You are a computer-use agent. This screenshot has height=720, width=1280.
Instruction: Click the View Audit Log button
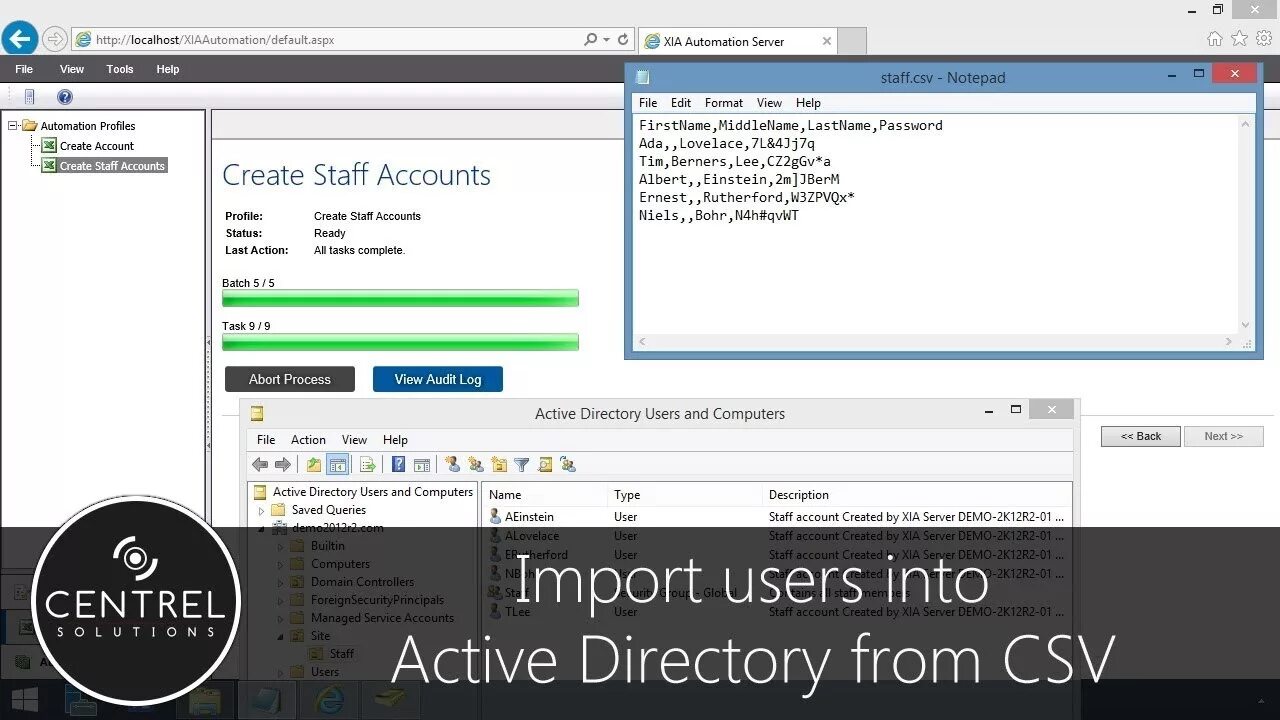click(x=438, y=379)
